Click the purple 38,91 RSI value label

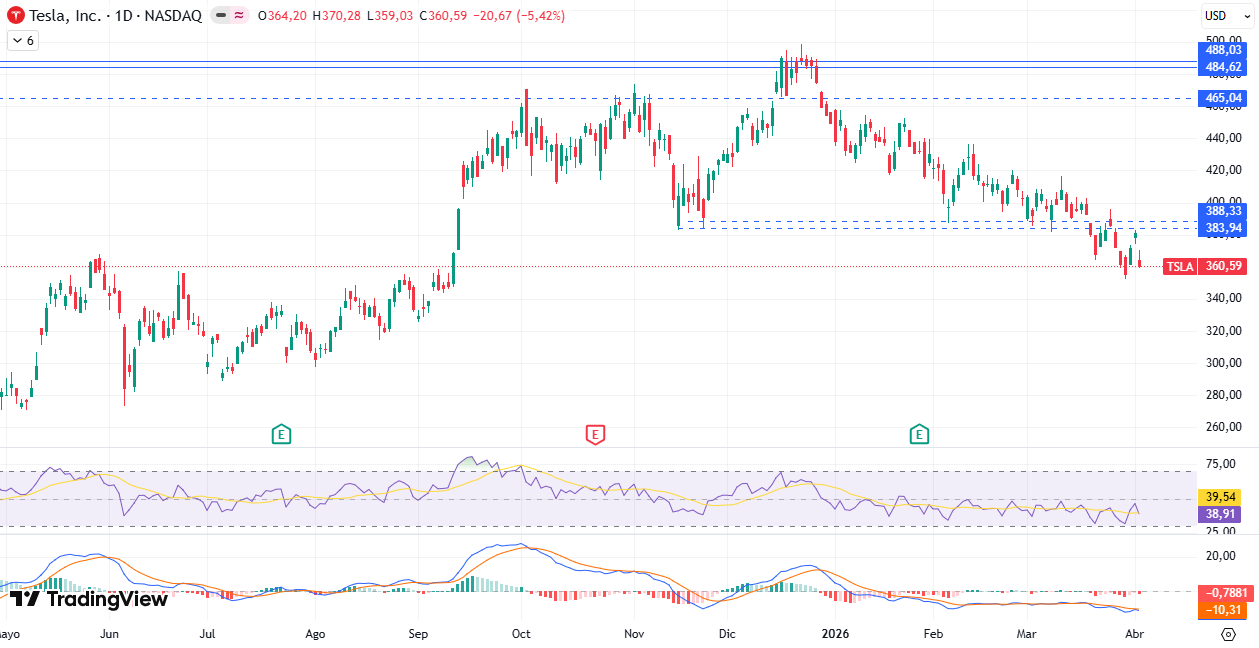point(1222,513)
